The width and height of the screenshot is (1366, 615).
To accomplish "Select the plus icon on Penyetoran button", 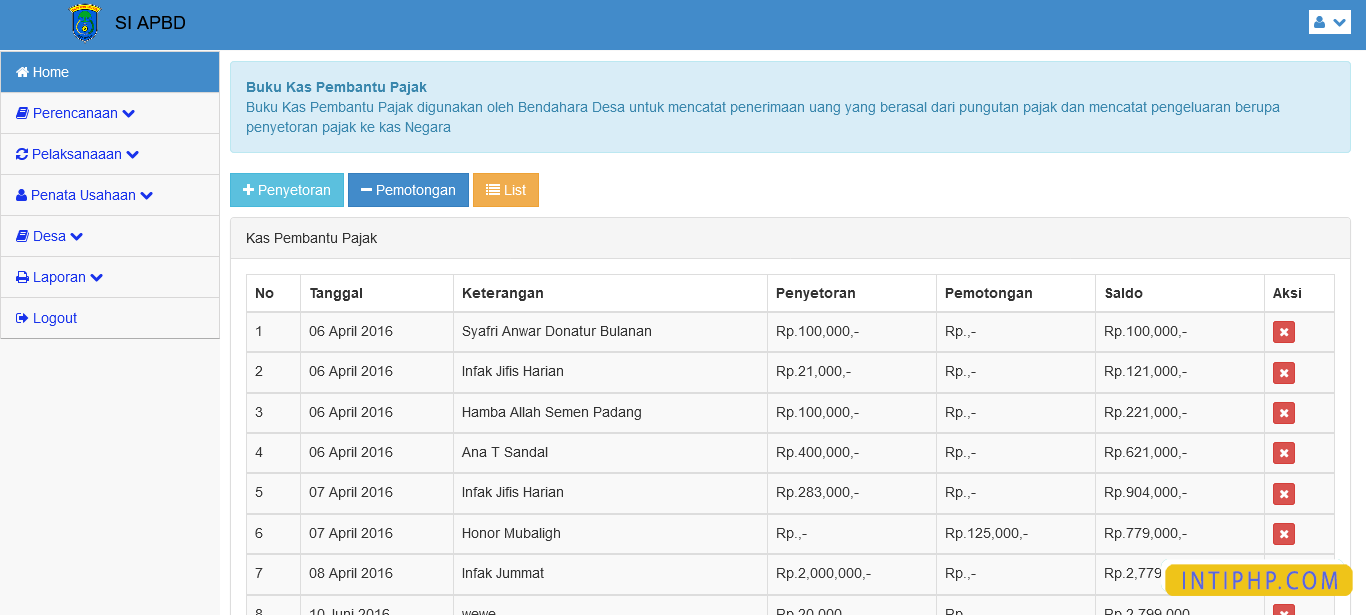I will (251, 189).
